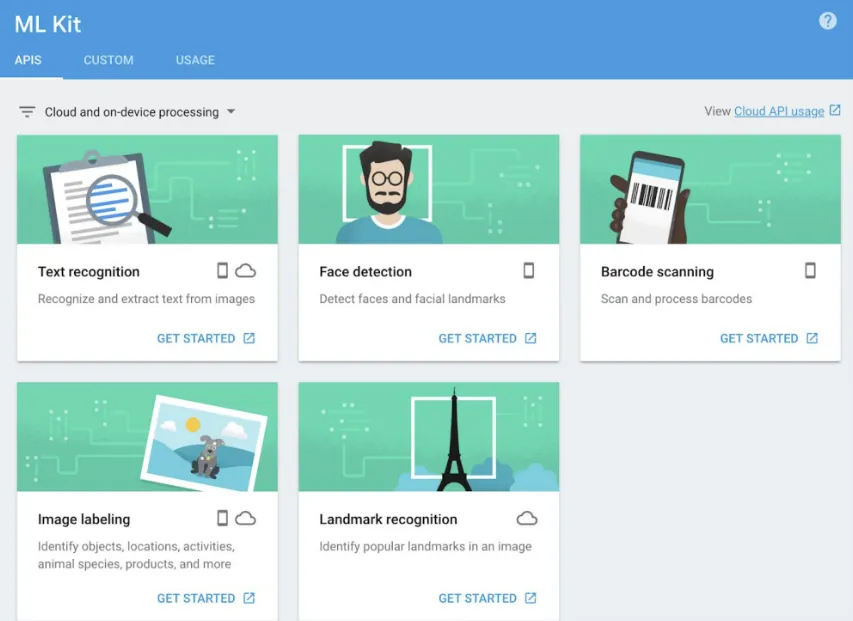Open the Cloud API usage link

pyautogui.click(x=779, y=111)
